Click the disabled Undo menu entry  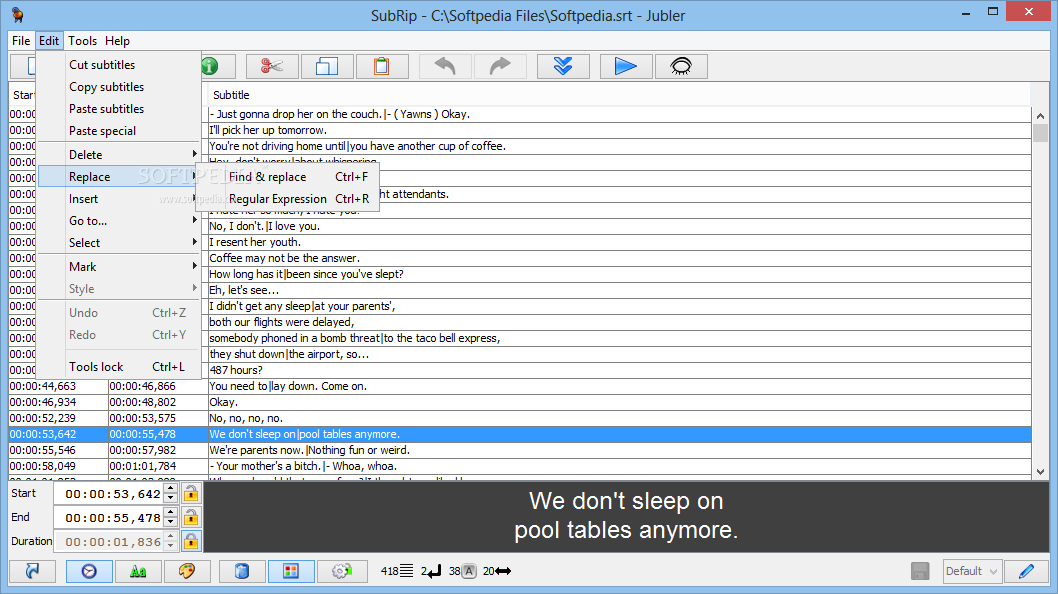[119, 313]
